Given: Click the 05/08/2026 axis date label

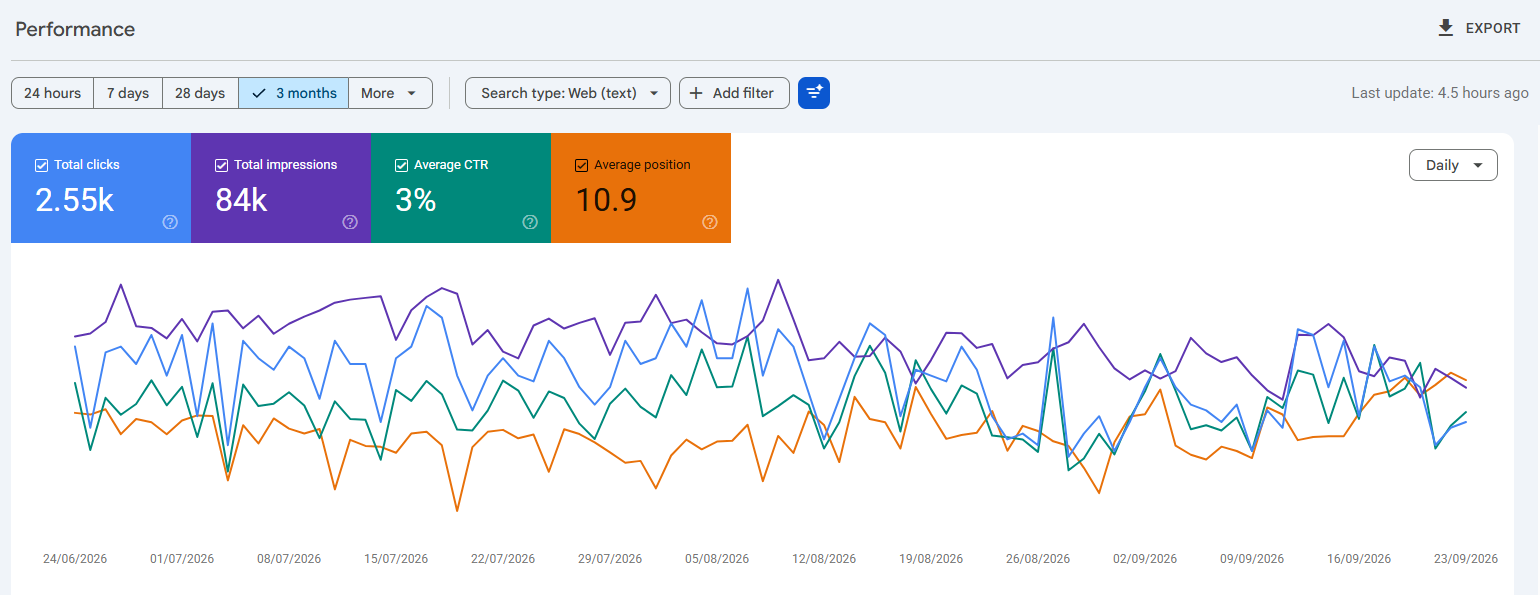Looking at the screenshot, I should point(717,559).
